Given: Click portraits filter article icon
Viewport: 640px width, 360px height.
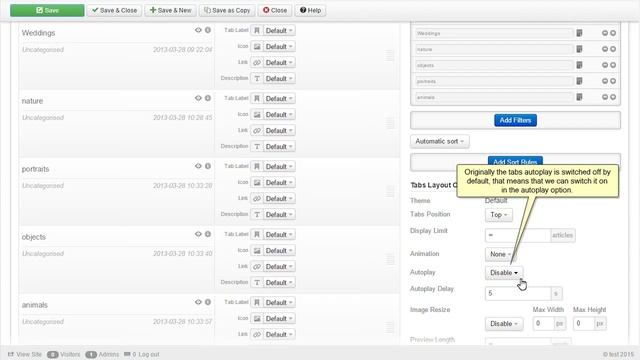Looking at the screenshot, I should 579,81.
